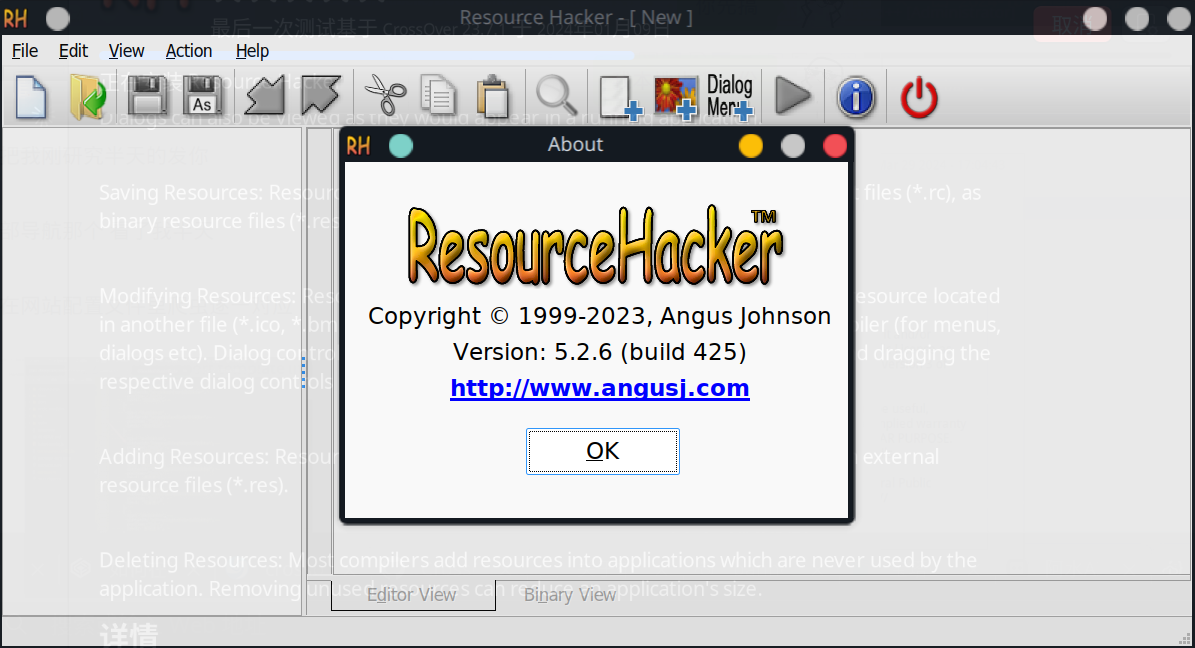Open the Help menu

click(252, 51)
